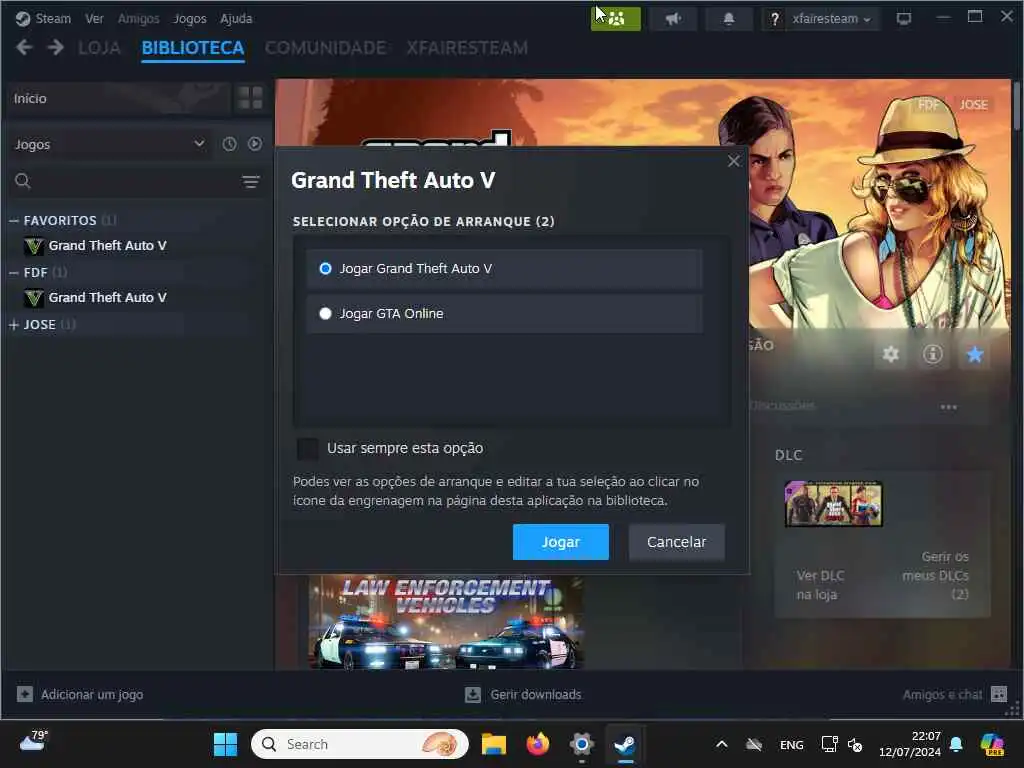The width and height of the screenshot is (1024, 768).
Task: Click the question mark help icon
Action: tap(775, 19)
